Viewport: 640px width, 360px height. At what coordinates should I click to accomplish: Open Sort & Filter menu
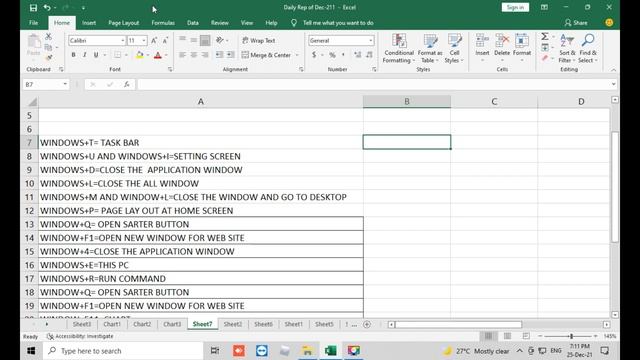tap(567, 49)
